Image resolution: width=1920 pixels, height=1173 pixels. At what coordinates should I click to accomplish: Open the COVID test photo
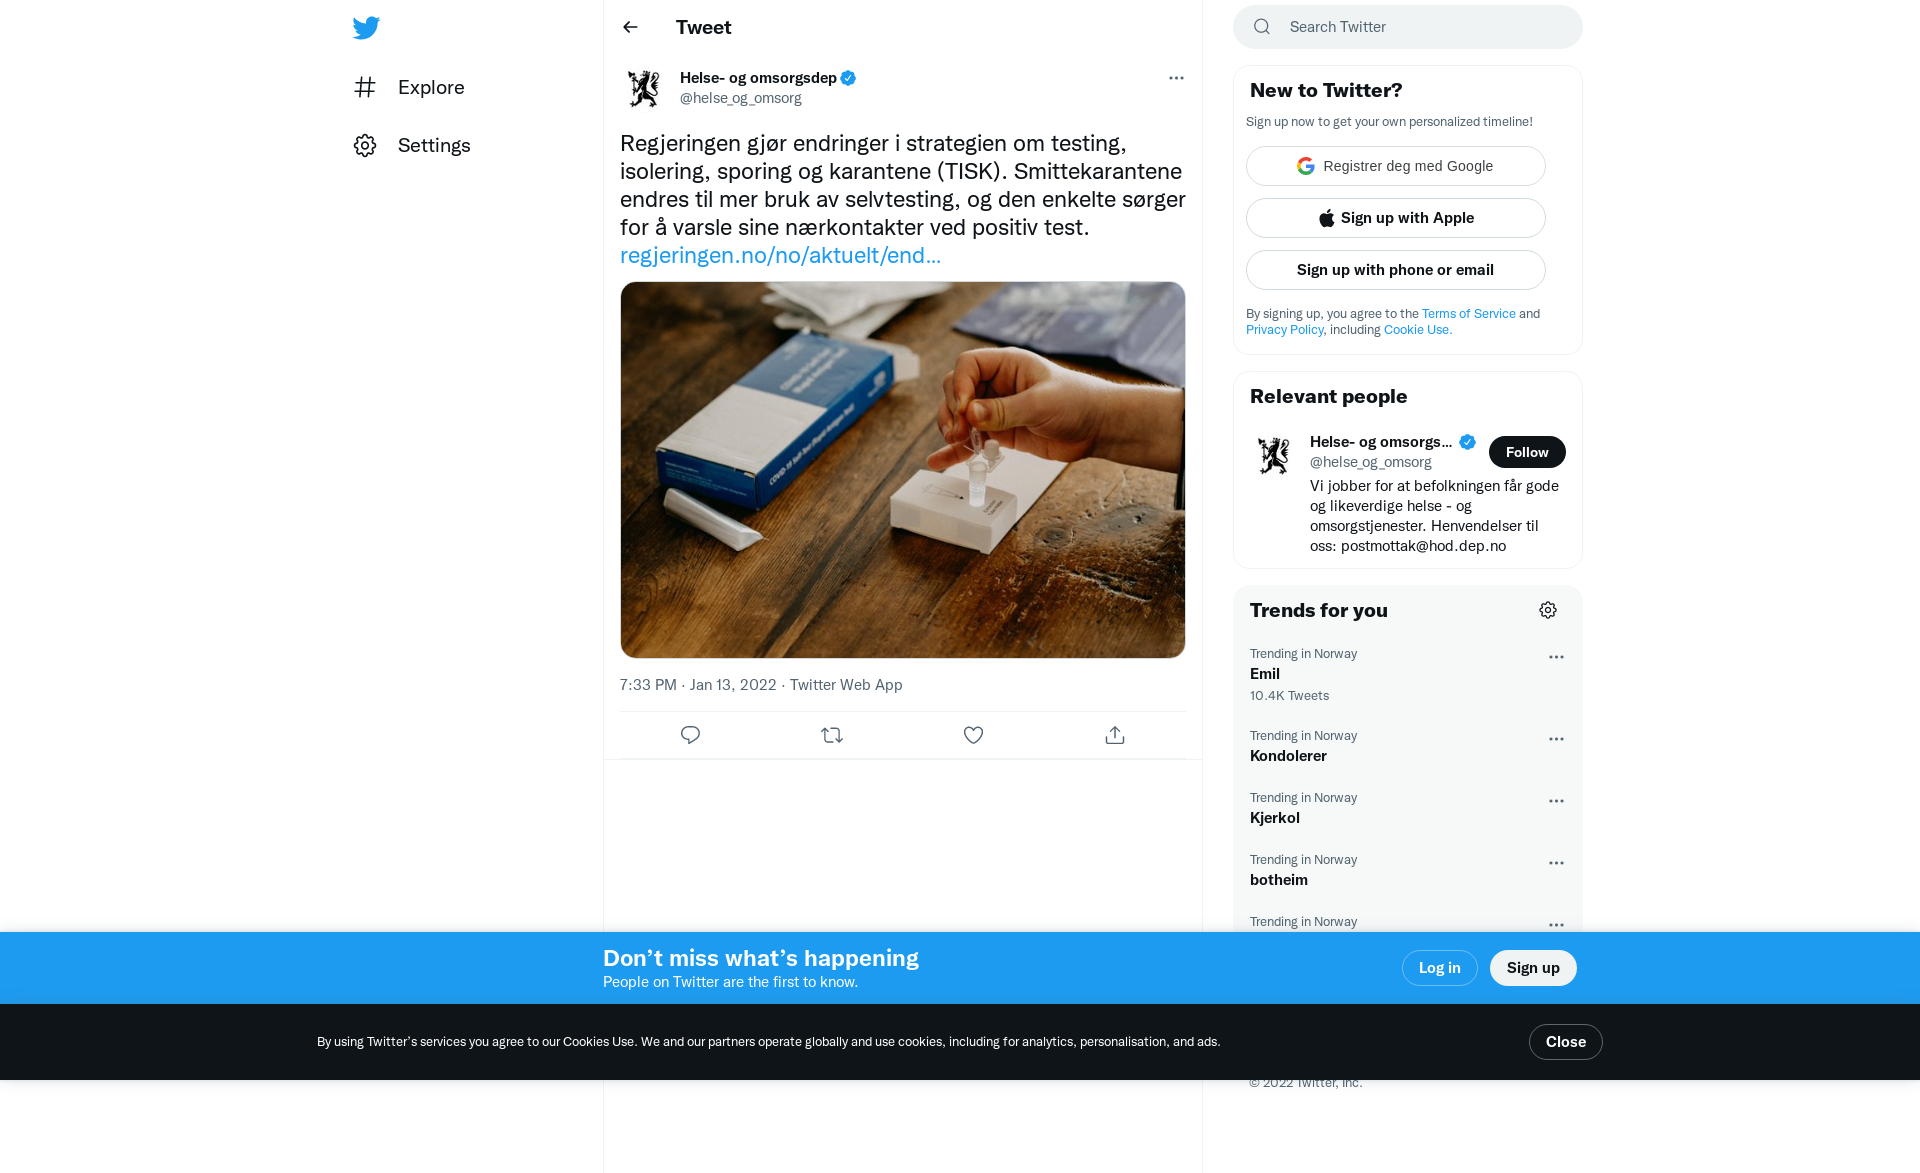click(x=903, y=470)
